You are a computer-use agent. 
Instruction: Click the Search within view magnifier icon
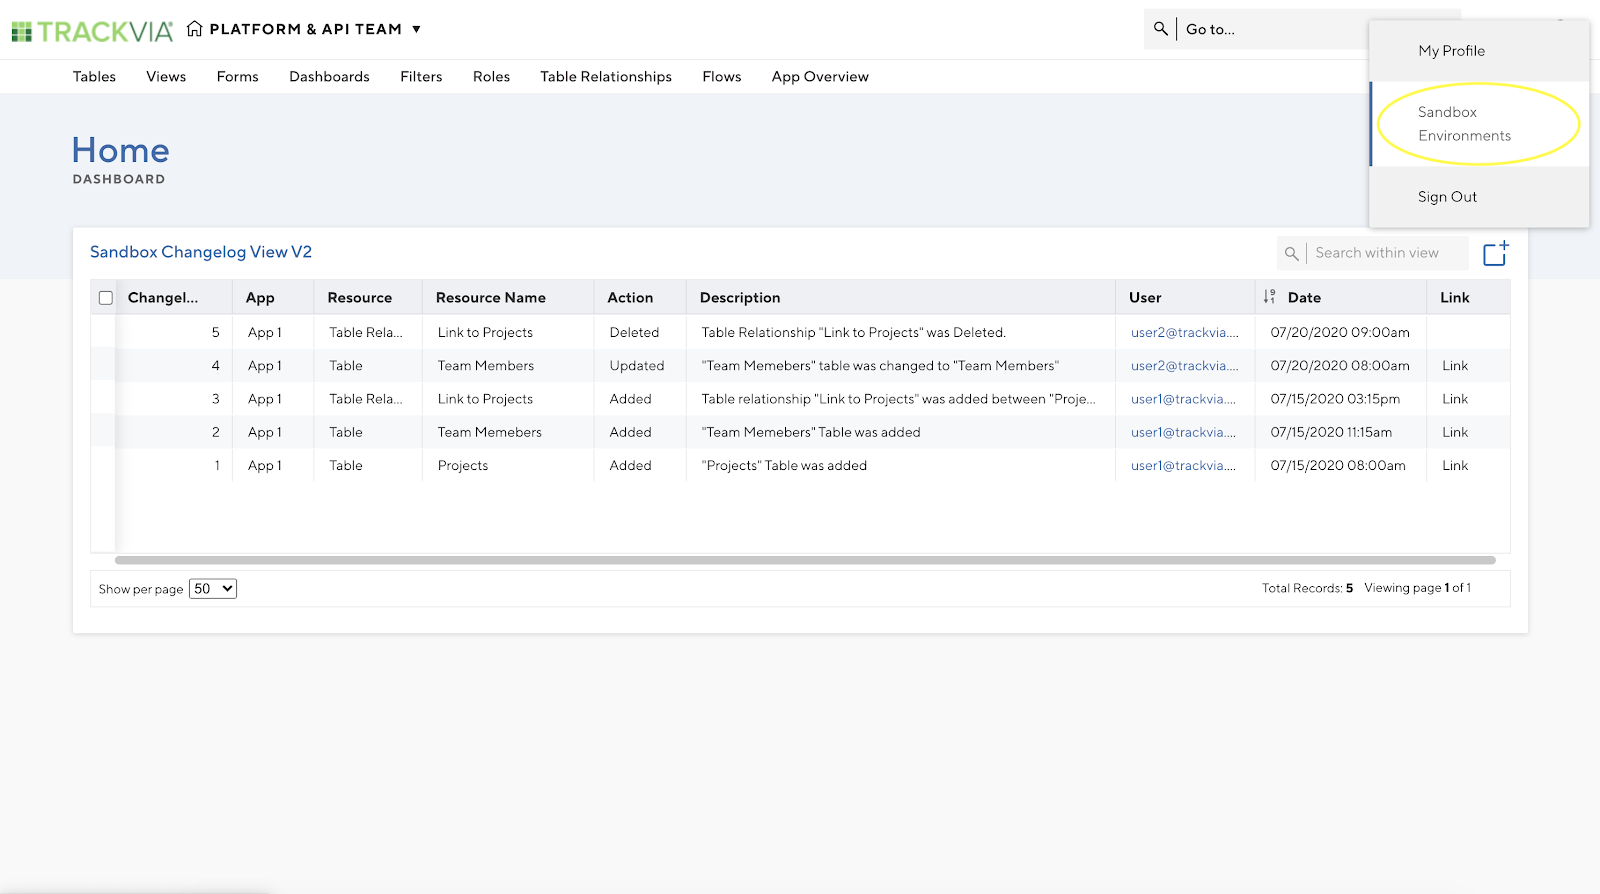1291,254
